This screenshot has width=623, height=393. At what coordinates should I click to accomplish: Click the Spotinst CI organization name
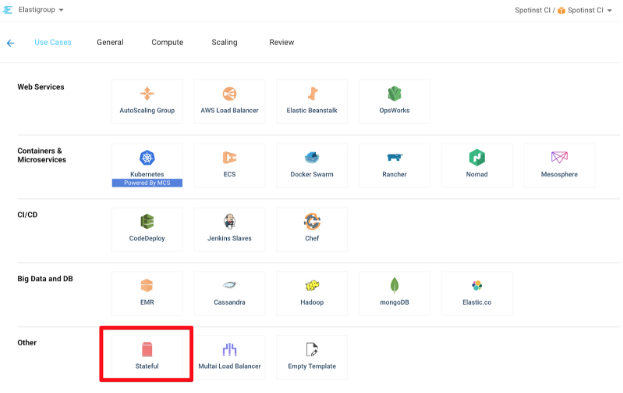tap(532, 10)
